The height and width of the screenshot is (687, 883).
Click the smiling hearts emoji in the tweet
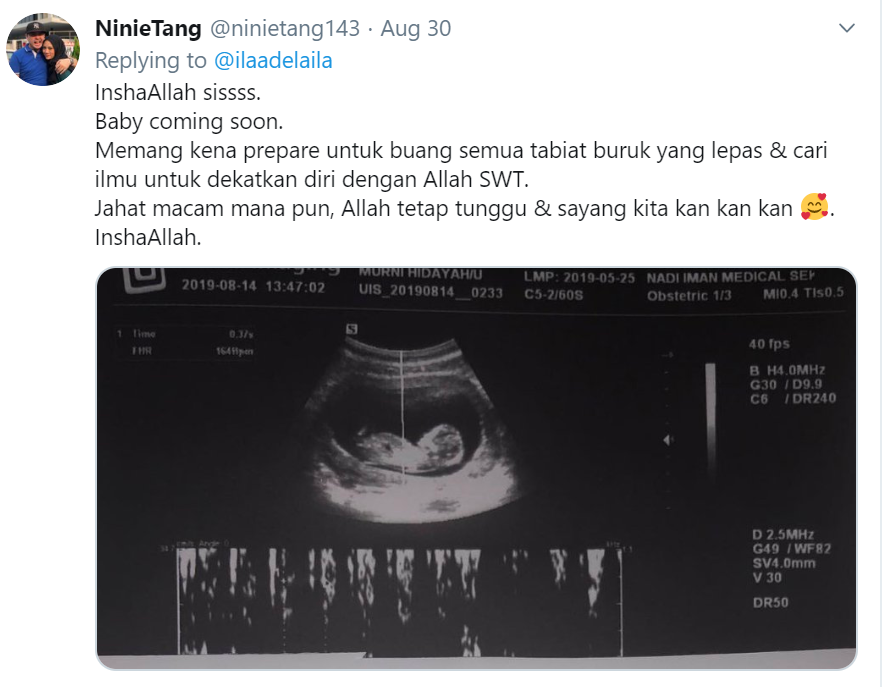(x=814, y=208)
